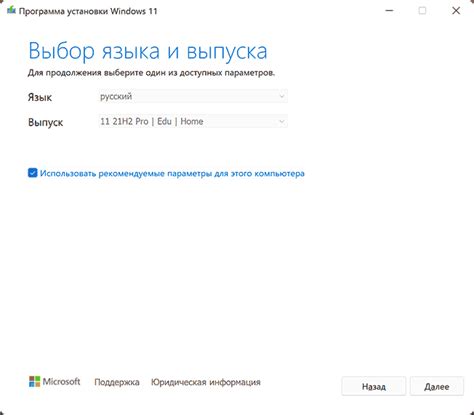This screenshot has height=415, width=474.
Task: Open the Поддержка link
Action: (x=117, y=382)
